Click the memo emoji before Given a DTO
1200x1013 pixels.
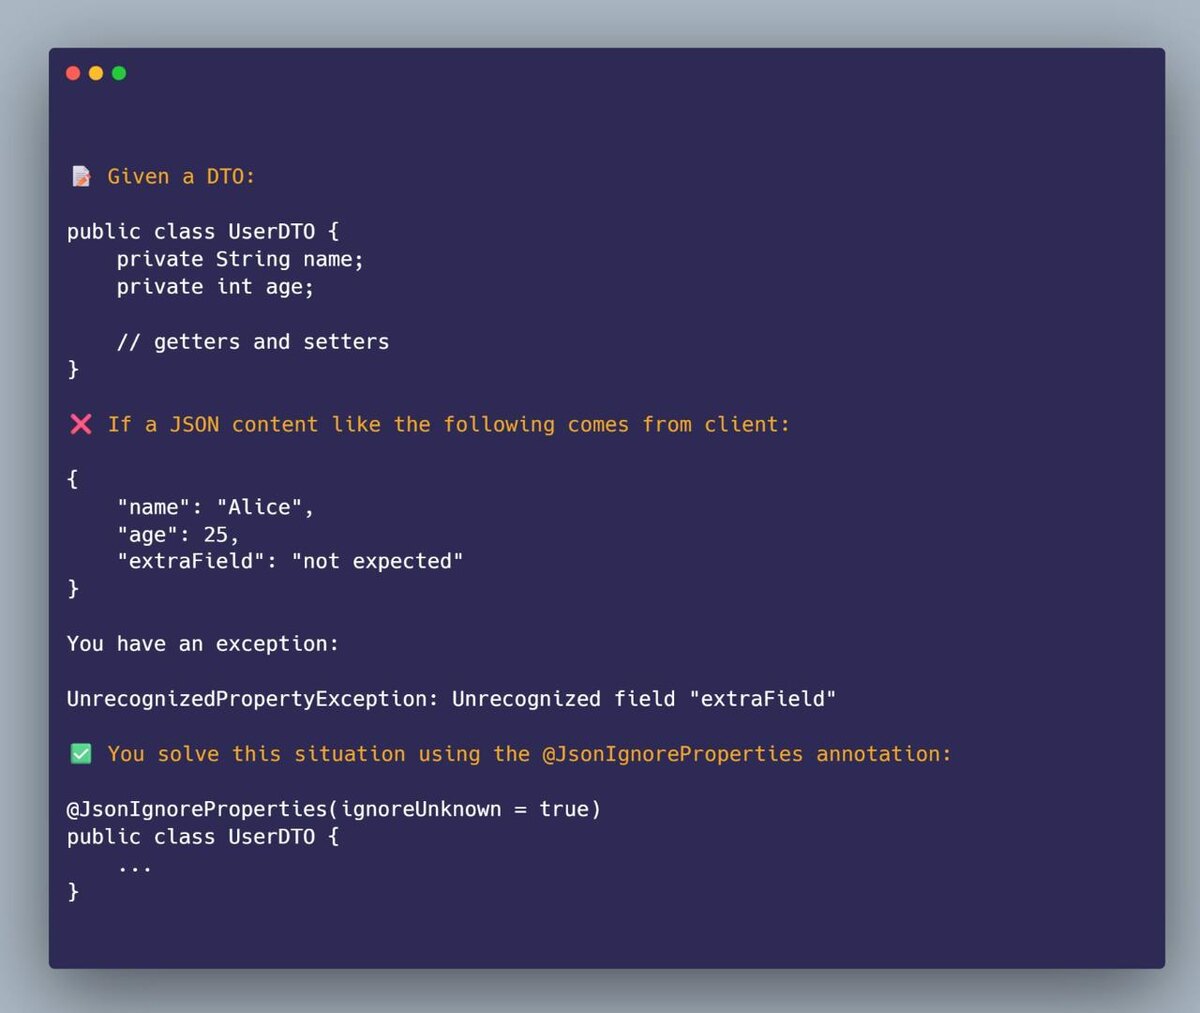pyautogui.click(x=81, y=177)
